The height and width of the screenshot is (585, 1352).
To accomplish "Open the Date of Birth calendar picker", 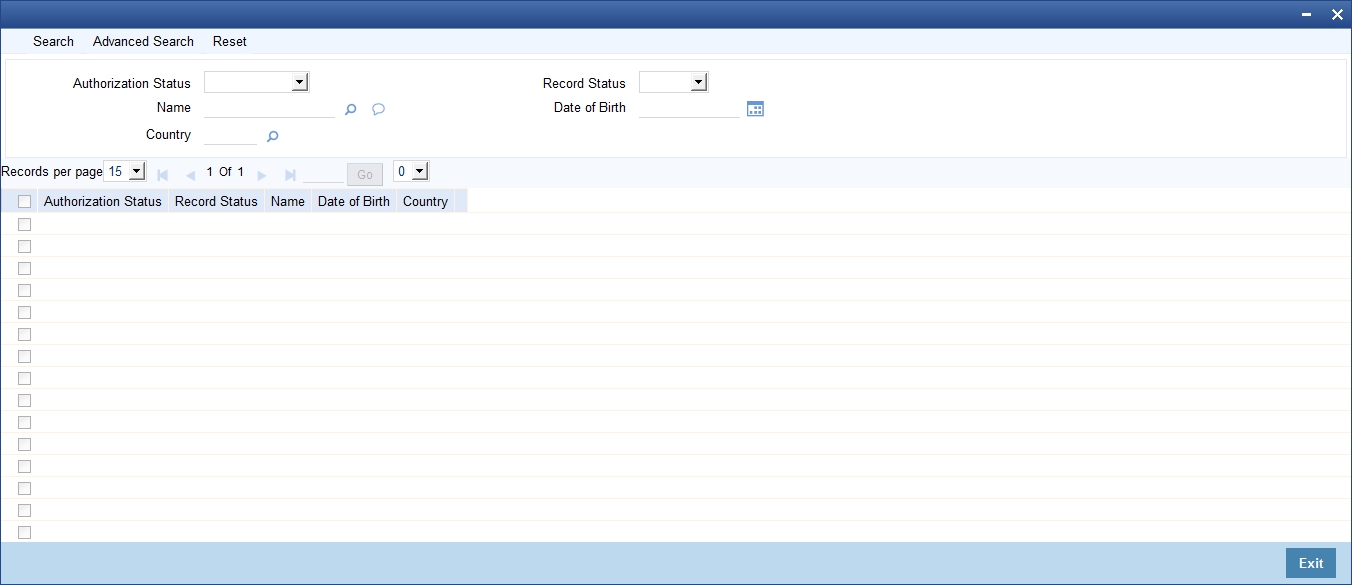I will point(756,109).
